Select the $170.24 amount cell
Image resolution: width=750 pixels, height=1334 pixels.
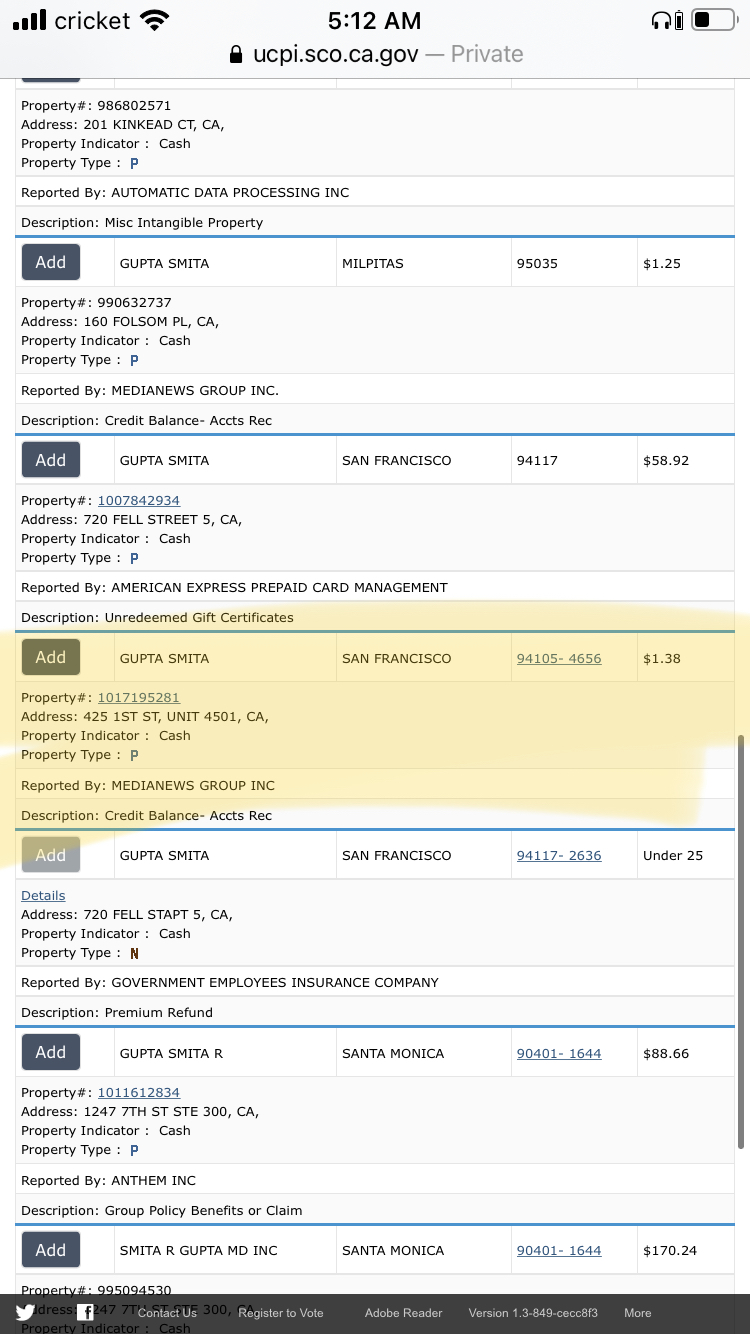tap(686, 1250)
